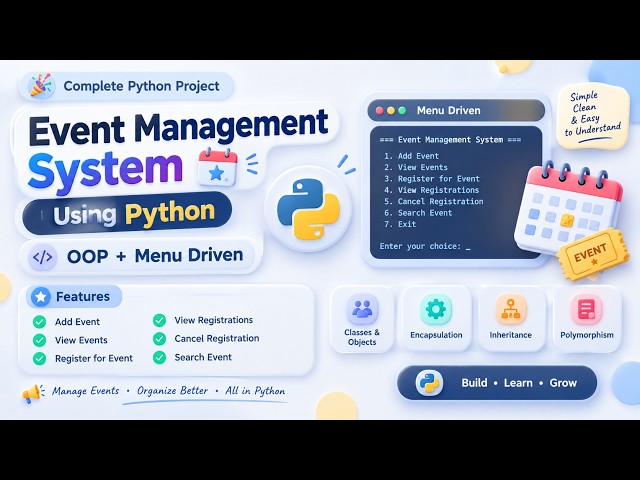
Task: Click the green check beside View Registrations
Action: coord(159,320)
